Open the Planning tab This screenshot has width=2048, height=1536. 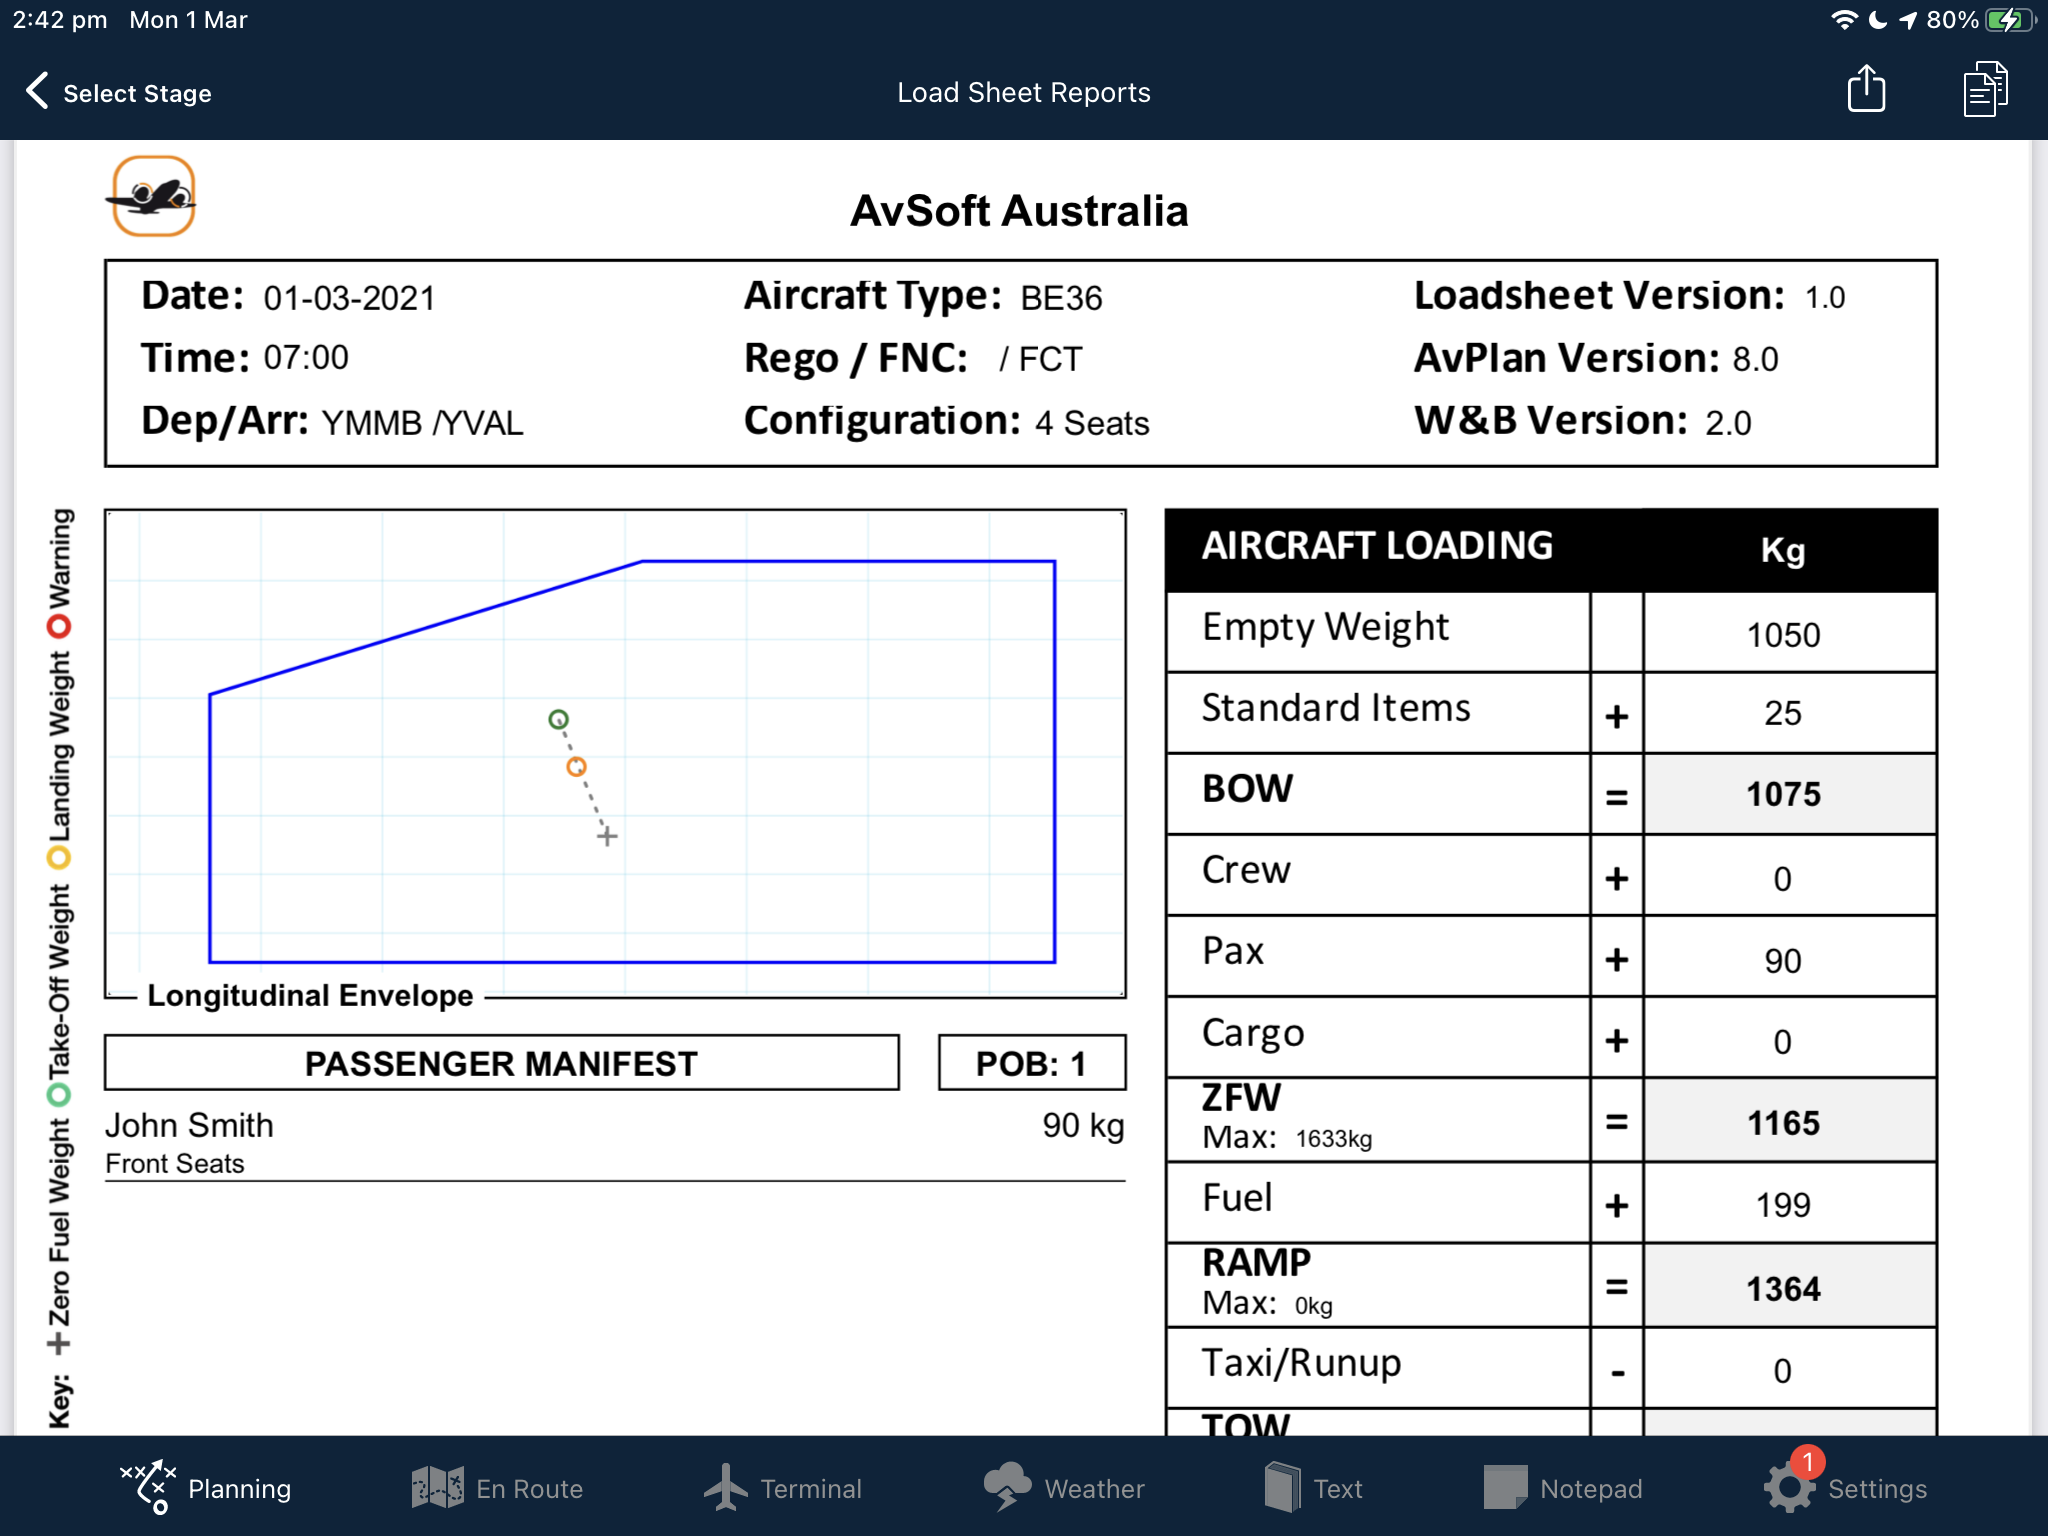click(x=205, y=1488)
